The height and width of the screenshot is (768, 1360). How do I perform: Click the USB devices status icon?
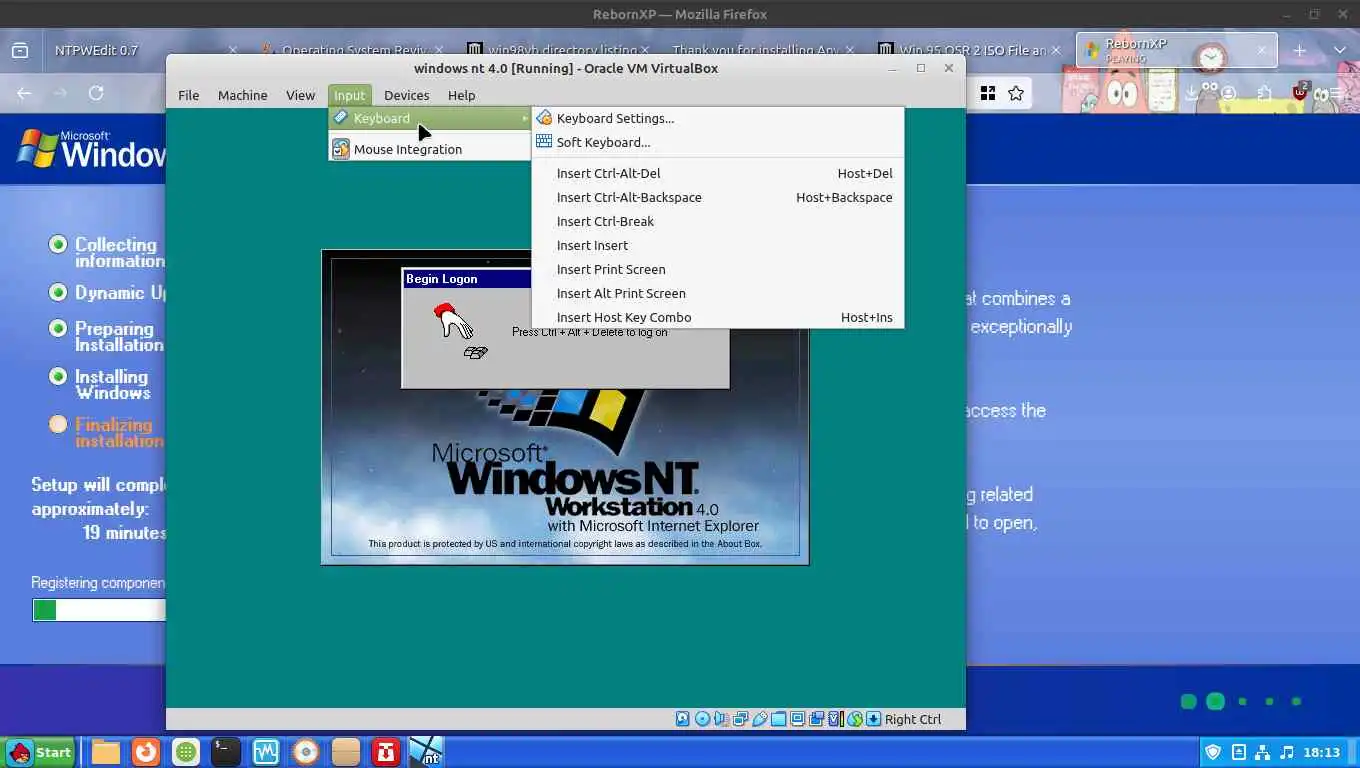(x=759, y=718)
